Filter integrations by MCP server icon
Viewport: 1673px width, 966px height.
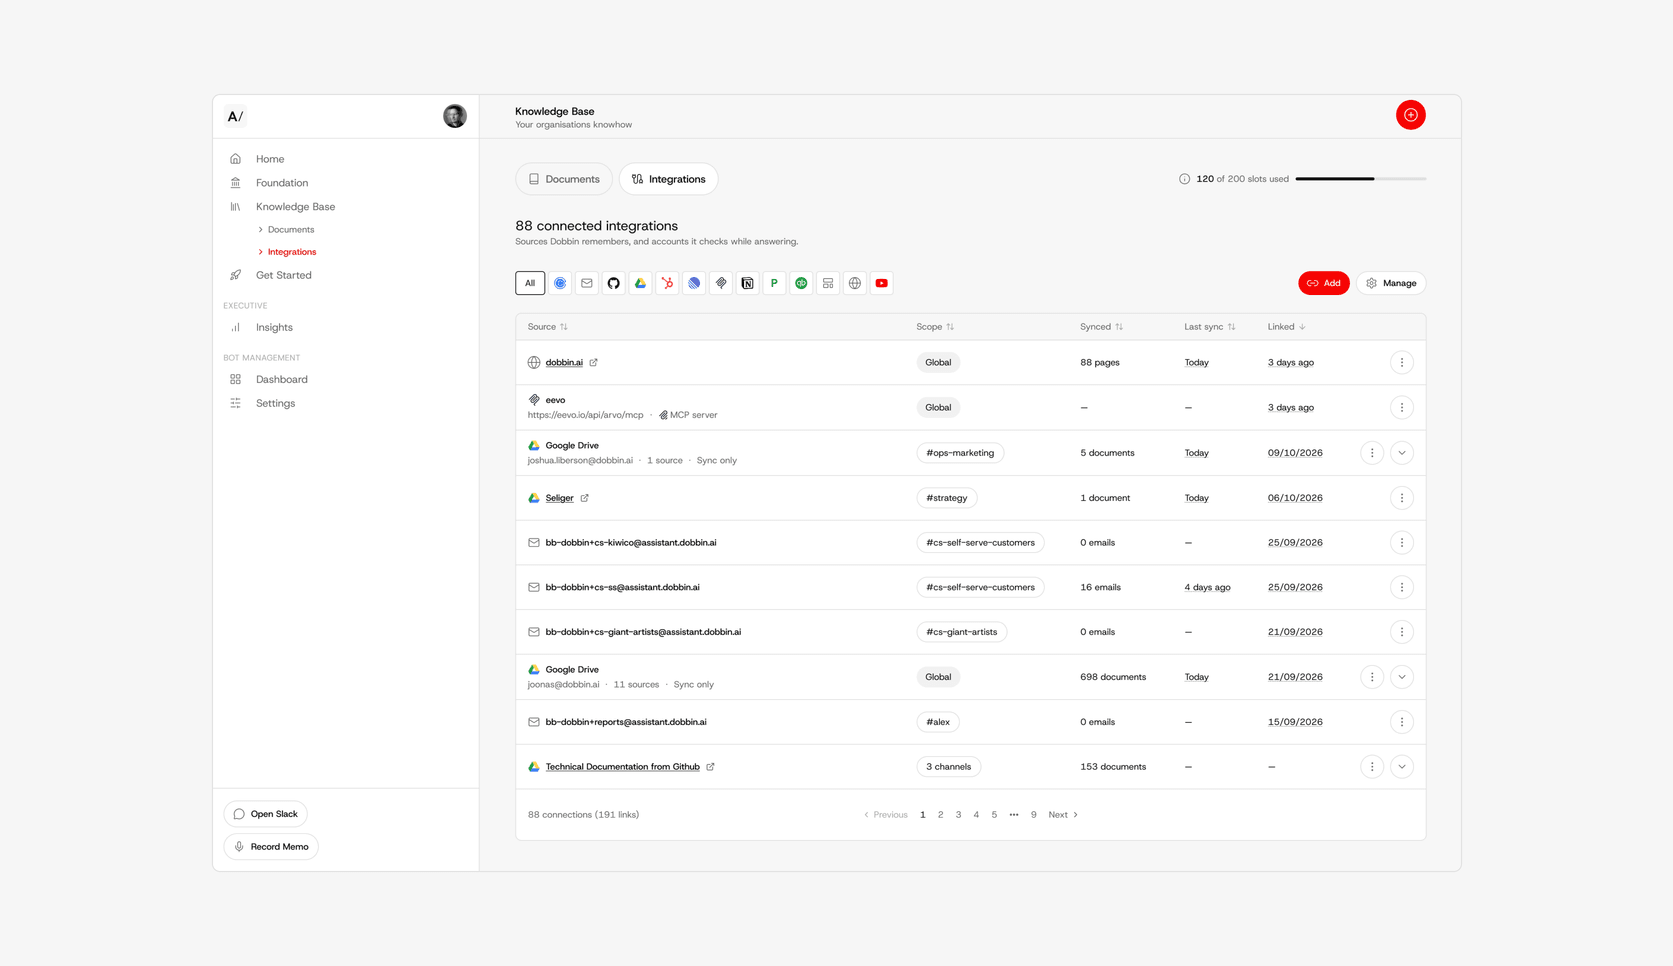point(721,283)
